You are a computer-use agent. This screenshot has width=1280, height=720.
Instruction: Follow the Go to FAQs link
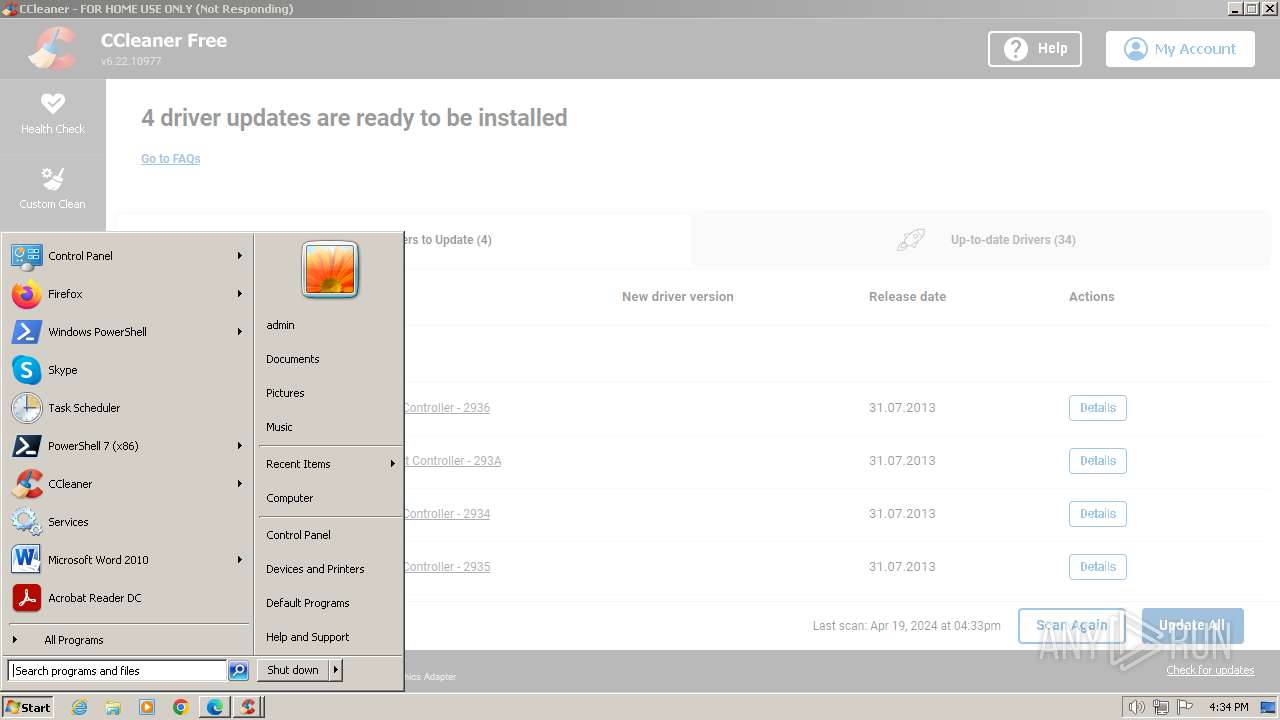171,159
